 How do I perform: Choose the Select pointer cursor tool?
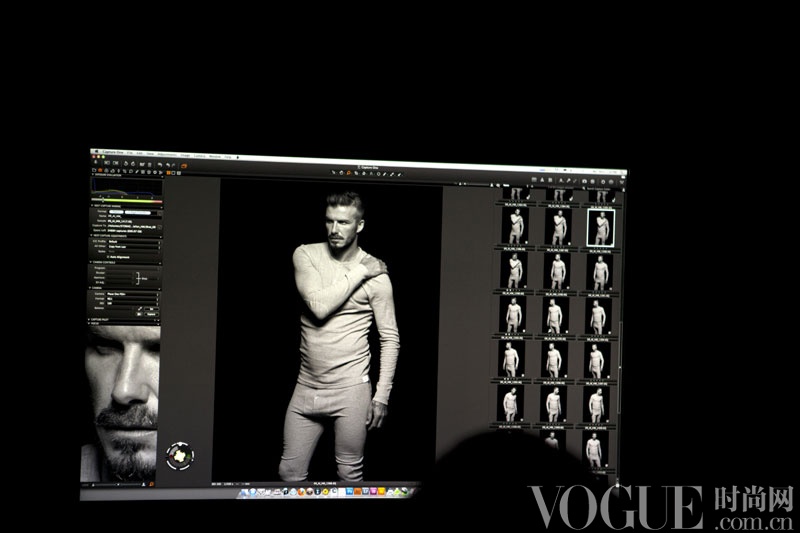[x=334, y=172]
